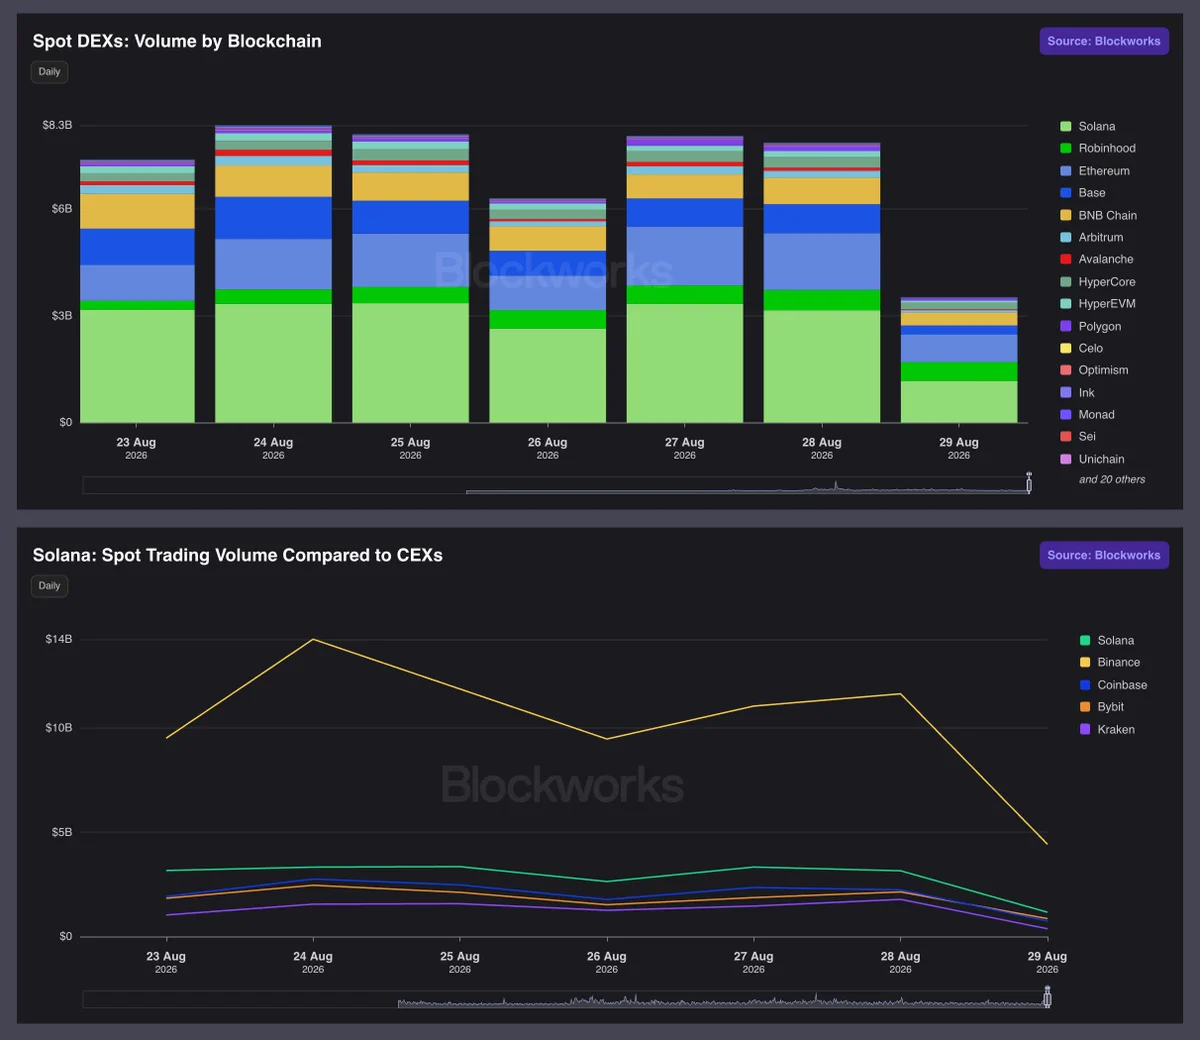
Task: Toggle the Base legend entry
Action: [1083, 193]
